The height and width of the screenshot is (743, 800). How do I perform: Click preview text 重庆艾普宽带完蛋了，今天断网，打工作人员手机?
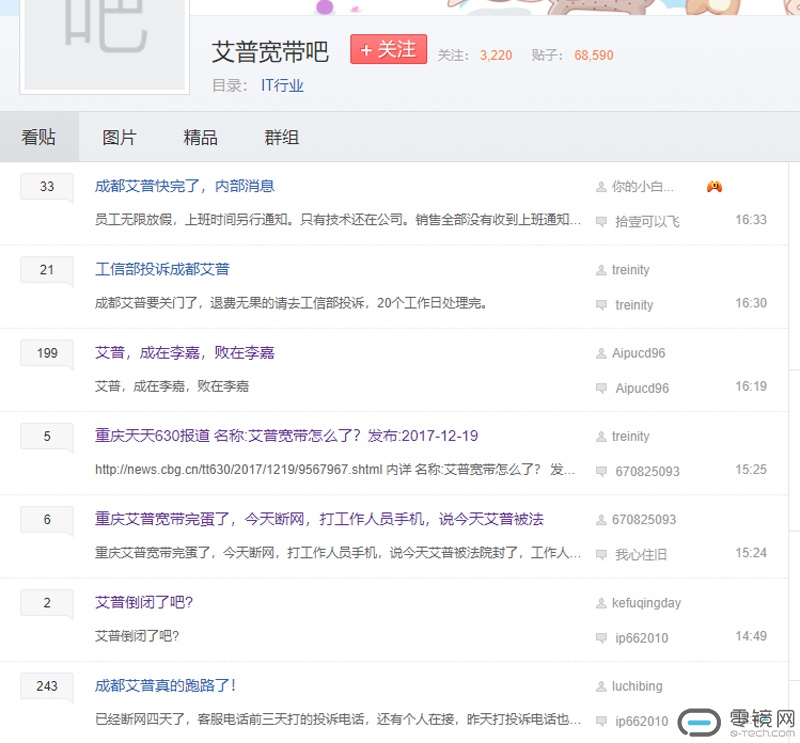(x=338, y=553)
